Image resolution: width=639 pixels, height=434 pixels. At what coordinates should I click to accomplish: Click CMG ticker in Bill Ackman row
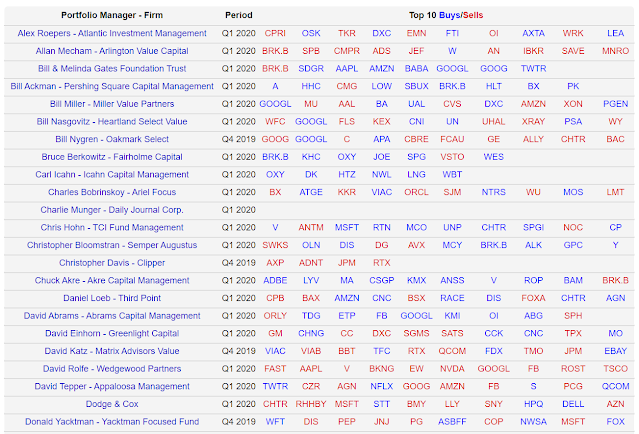[x=347, y=86]
